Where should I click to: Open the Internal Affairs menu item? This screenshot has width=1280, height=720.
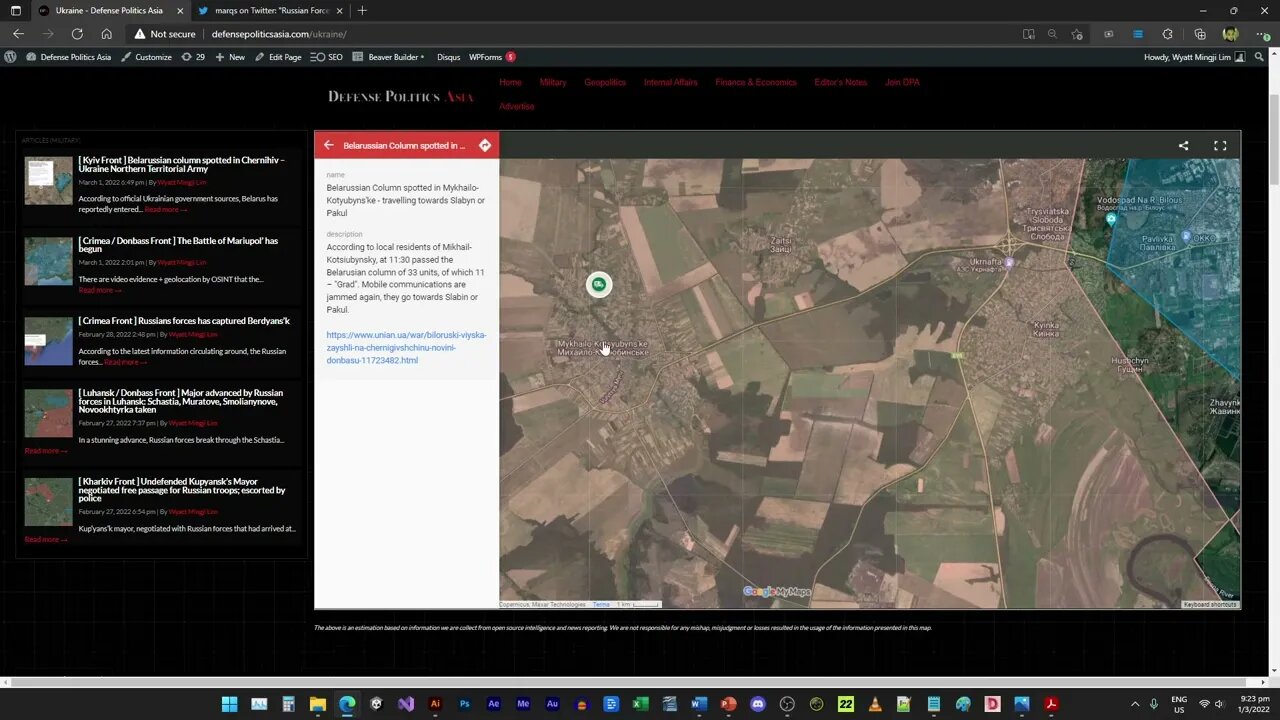(671, 82)
